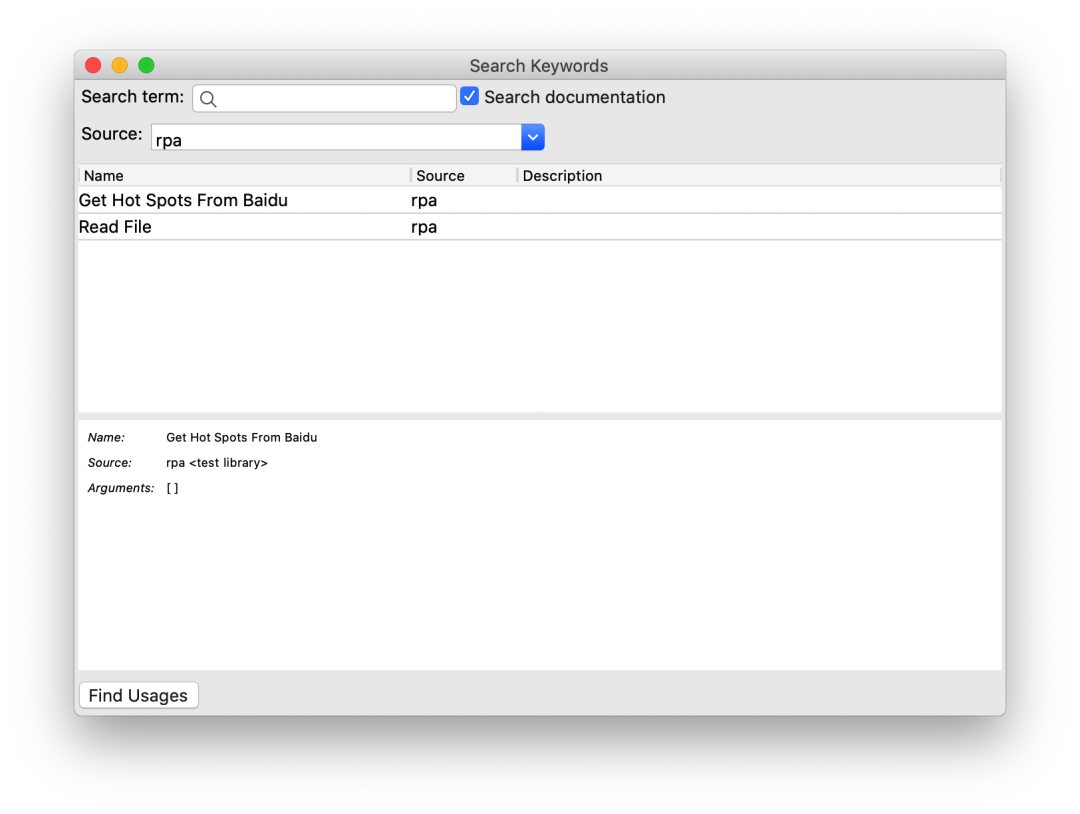Sort by the Name column header
1080x814 pixels.
[245, 176]
